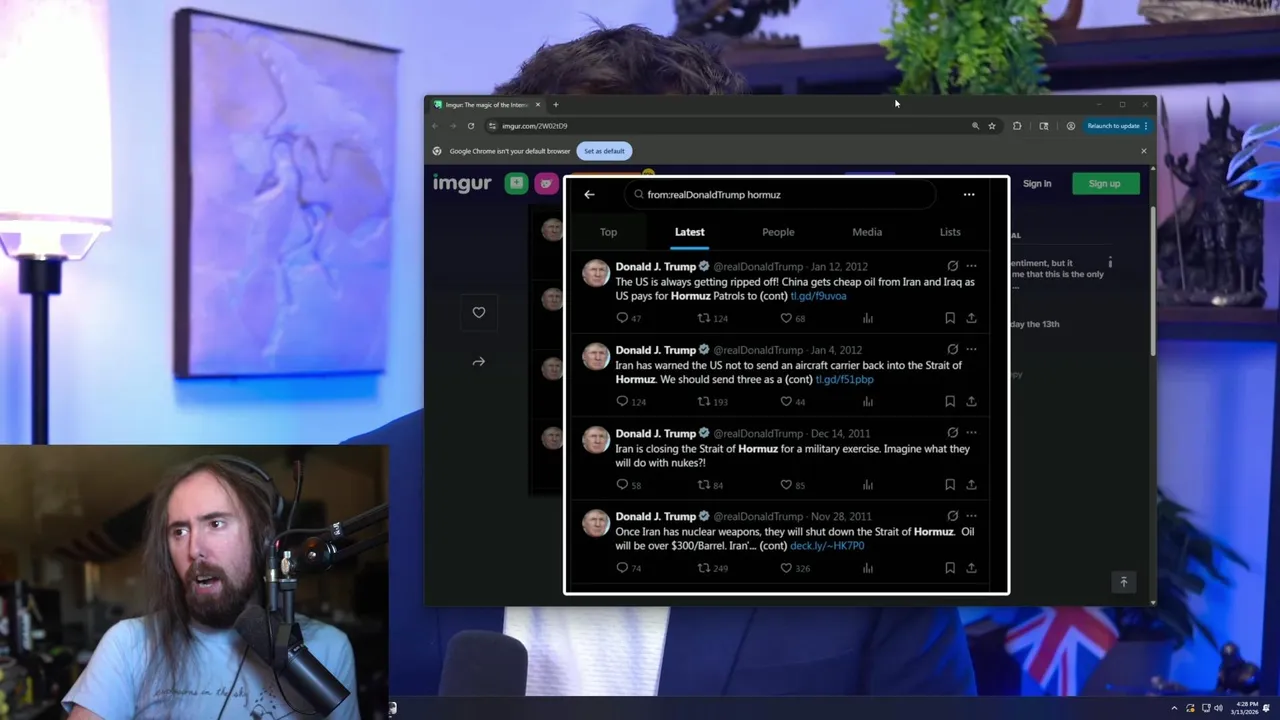This screenshot has height=720, width=1280.
Task: Go forward in Chrome's navigation toolbar
Action: tap(452, 126)
